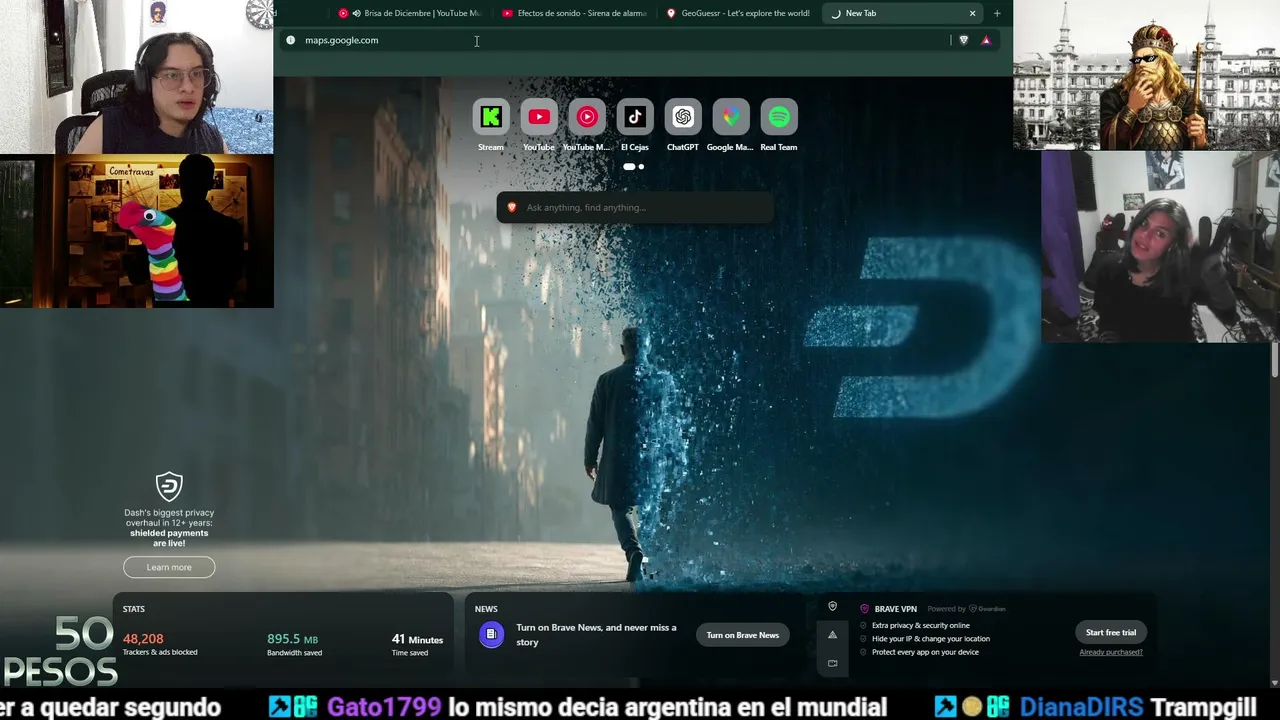Click 'Extra privacy & security online' text
This screenshot has width=1280, height=720.
click(x=920, y=626)
